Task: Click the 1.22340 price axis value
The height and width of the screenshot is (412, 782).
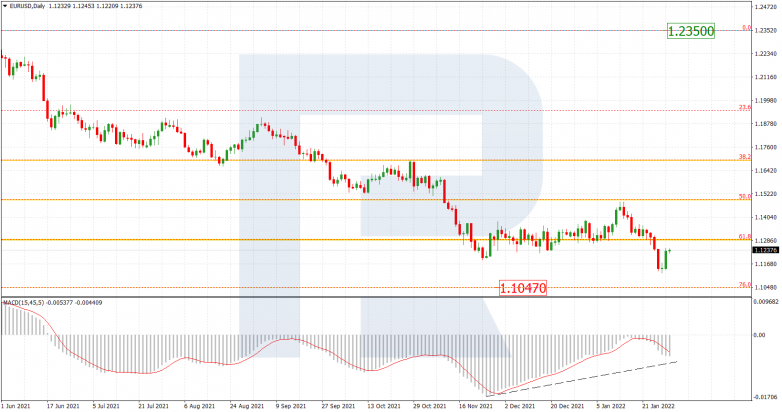Action: point(765,54)
